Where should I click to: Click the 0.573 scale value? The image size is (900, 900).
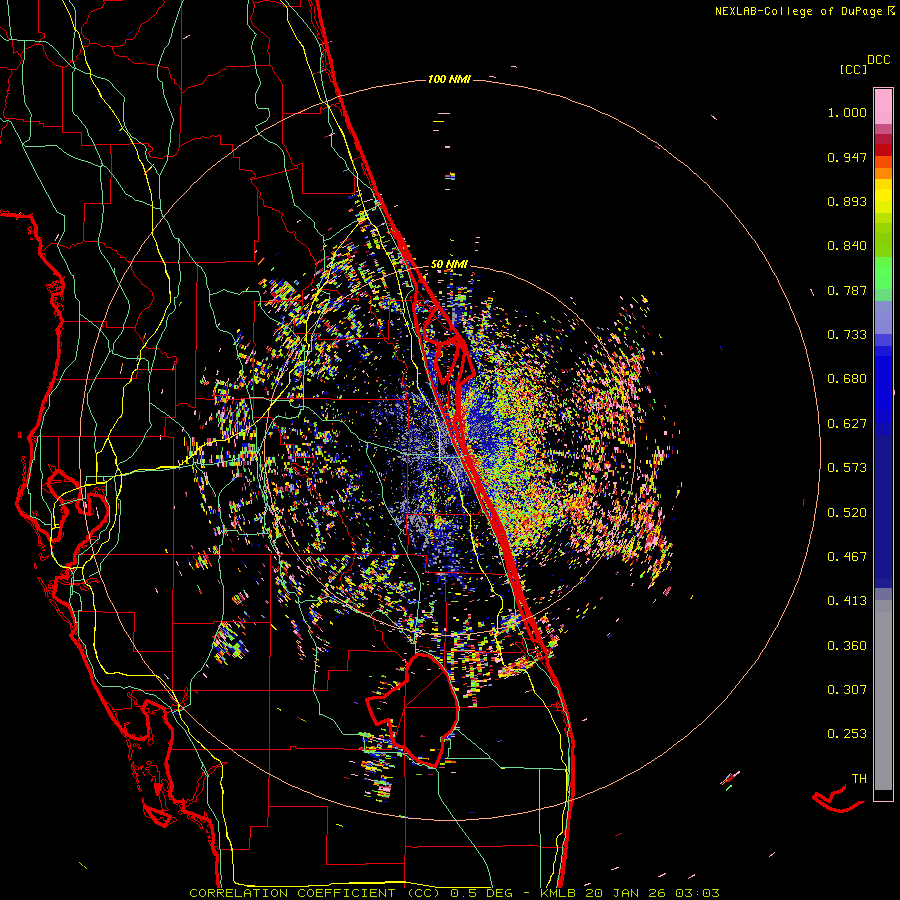coord(847,468)
